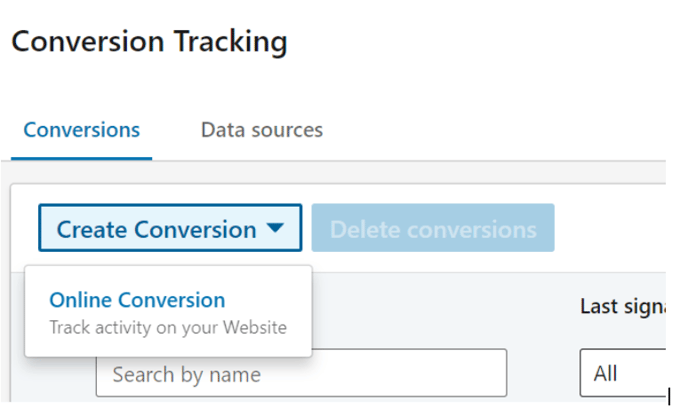Go to Data sources in the tab bar
This screenshot has height=416, width=688.
pyautogui.click(x=262, y=130)
